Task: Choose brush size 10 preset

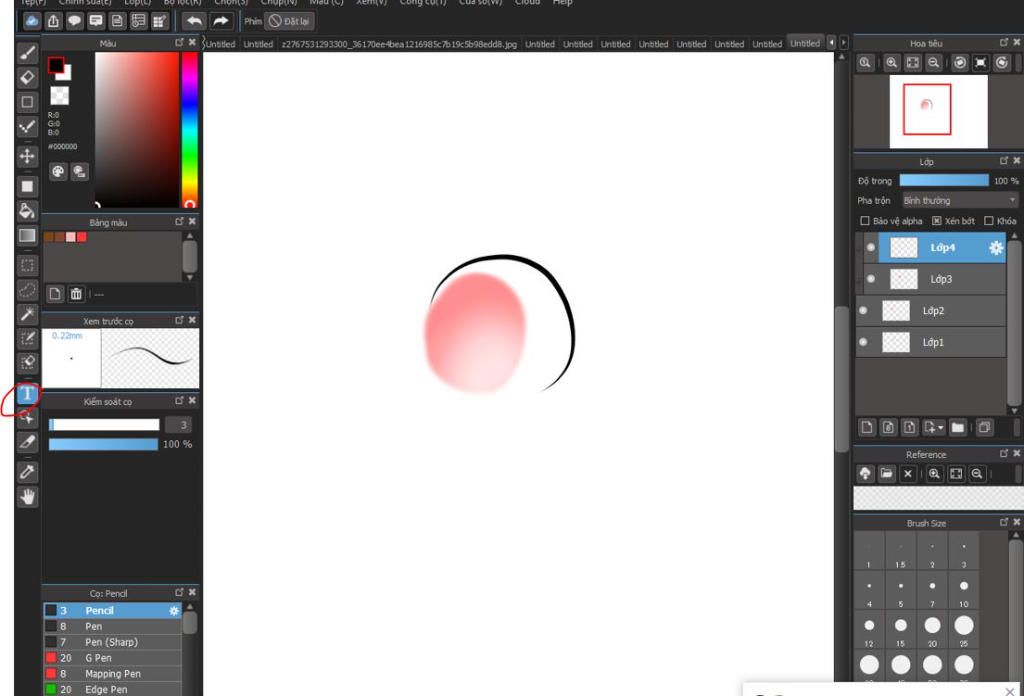Action: tap(964, 592)
